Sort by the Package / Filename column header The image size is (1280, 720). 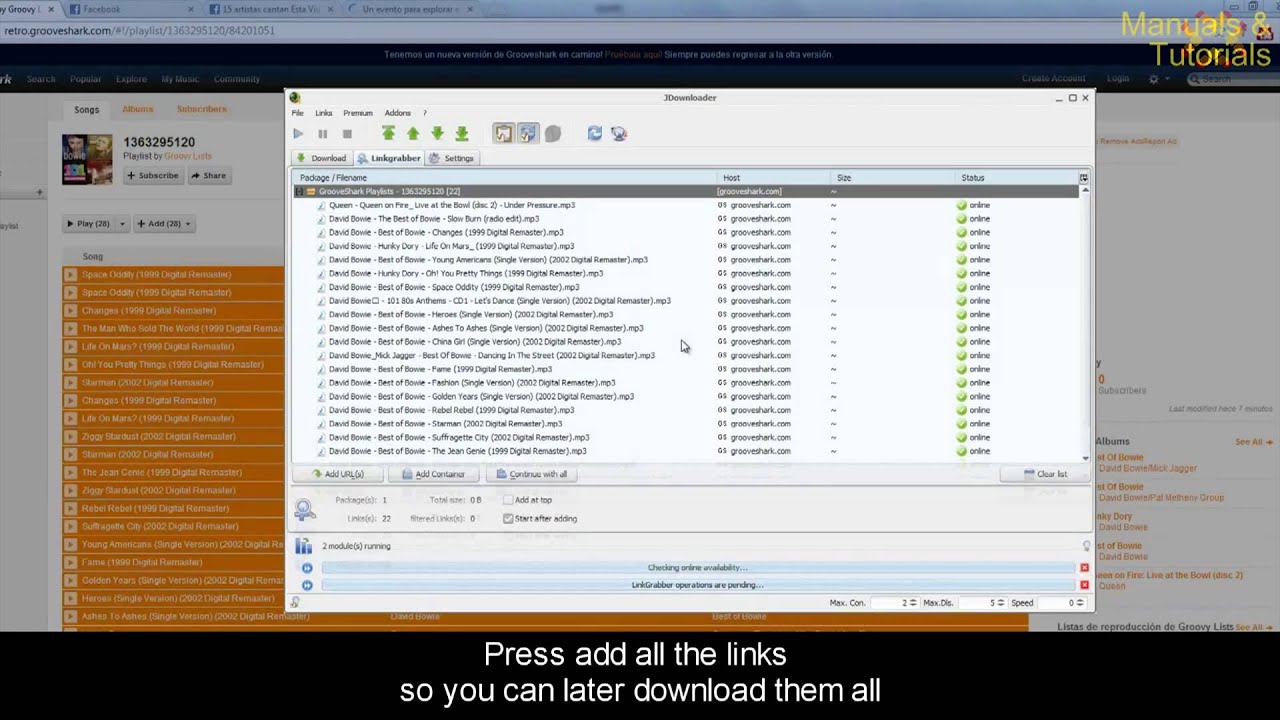tap(505, 177)
